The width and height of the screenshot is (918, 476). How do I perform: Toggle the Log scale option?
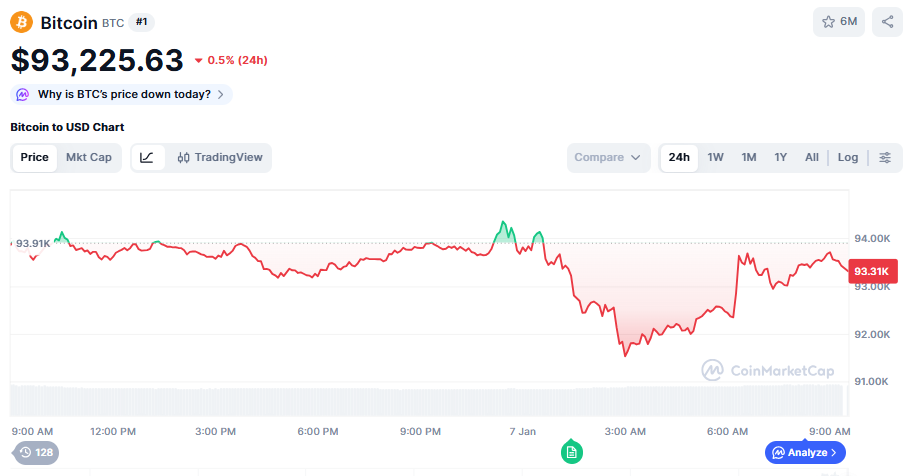click(848, 157)
